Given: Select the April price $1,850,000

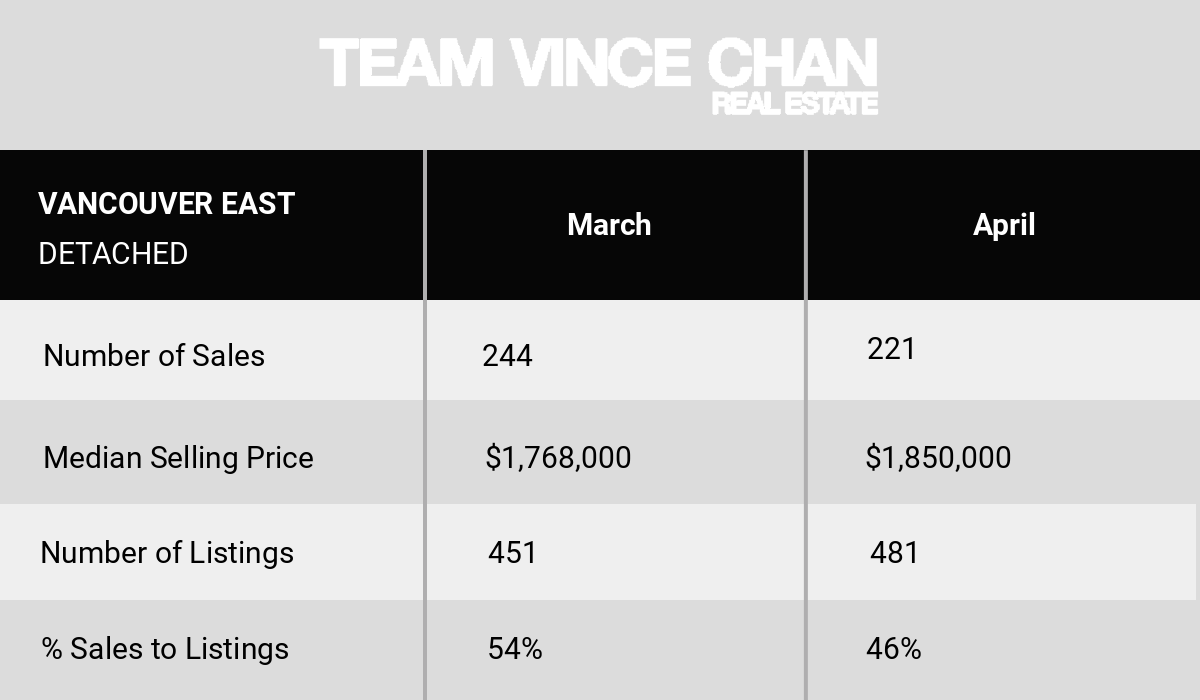Looking at the screenshot, I should pyautogui.click(x=938, y=457).
